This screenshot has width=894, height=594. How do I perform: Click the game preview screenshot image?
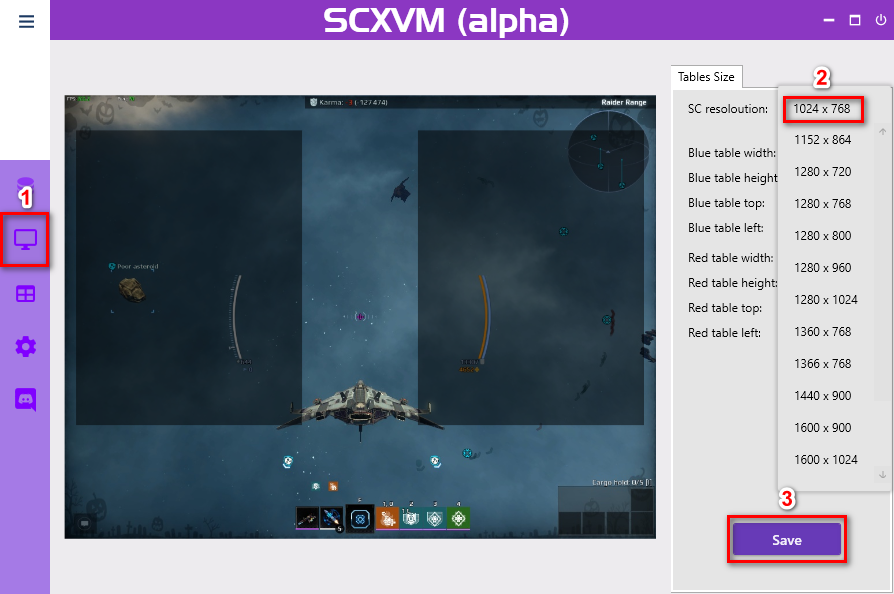360,317
